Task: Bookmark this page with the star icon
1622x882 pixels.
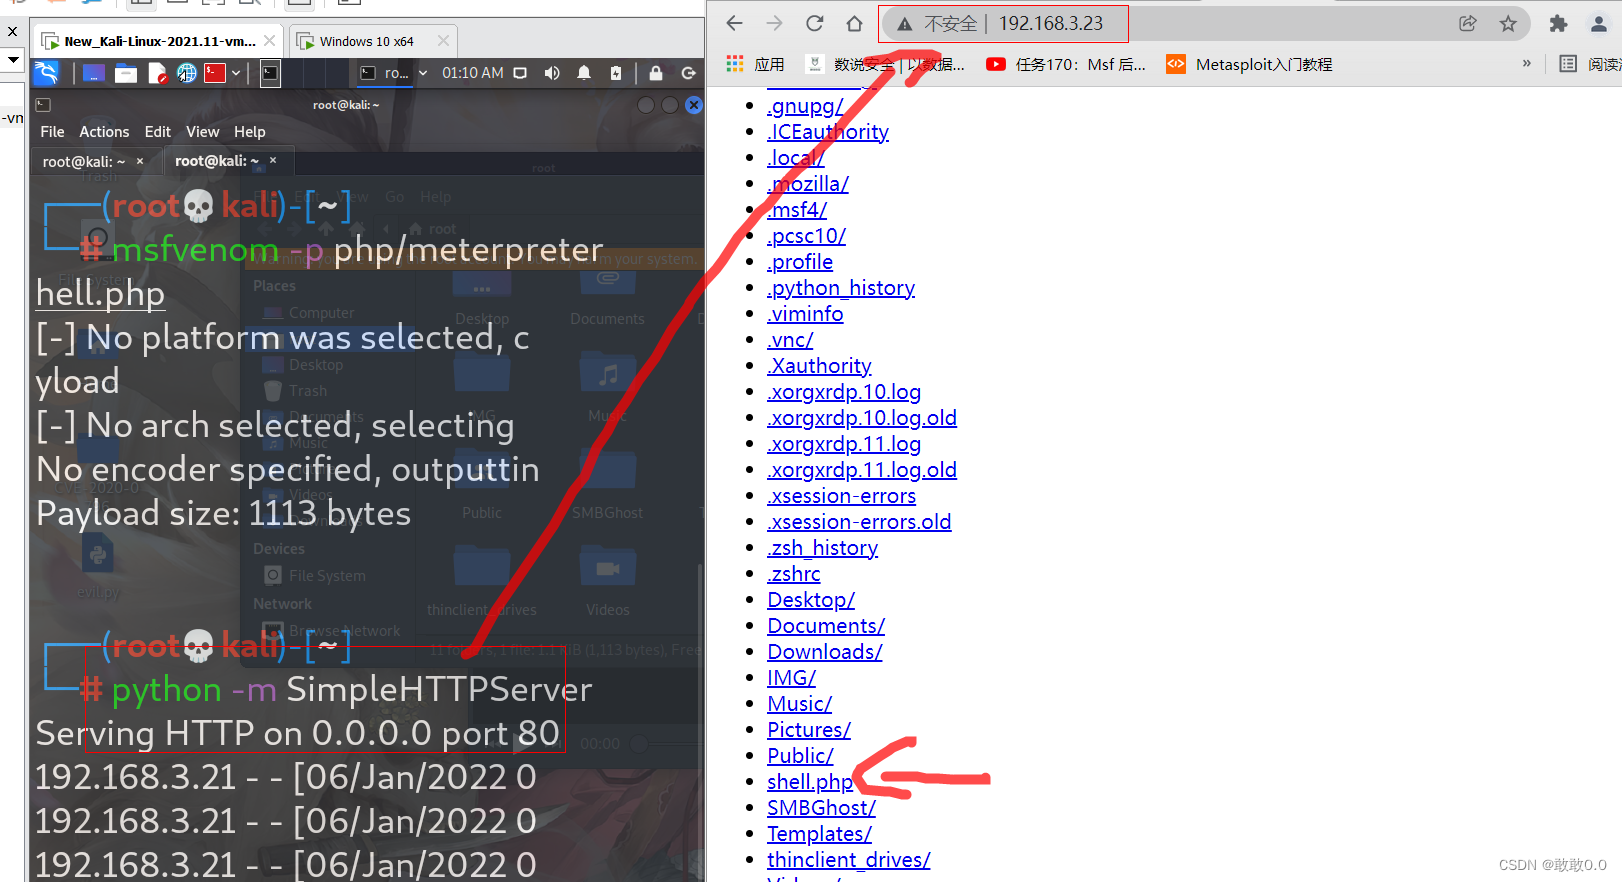Action: click(1508, 23)
